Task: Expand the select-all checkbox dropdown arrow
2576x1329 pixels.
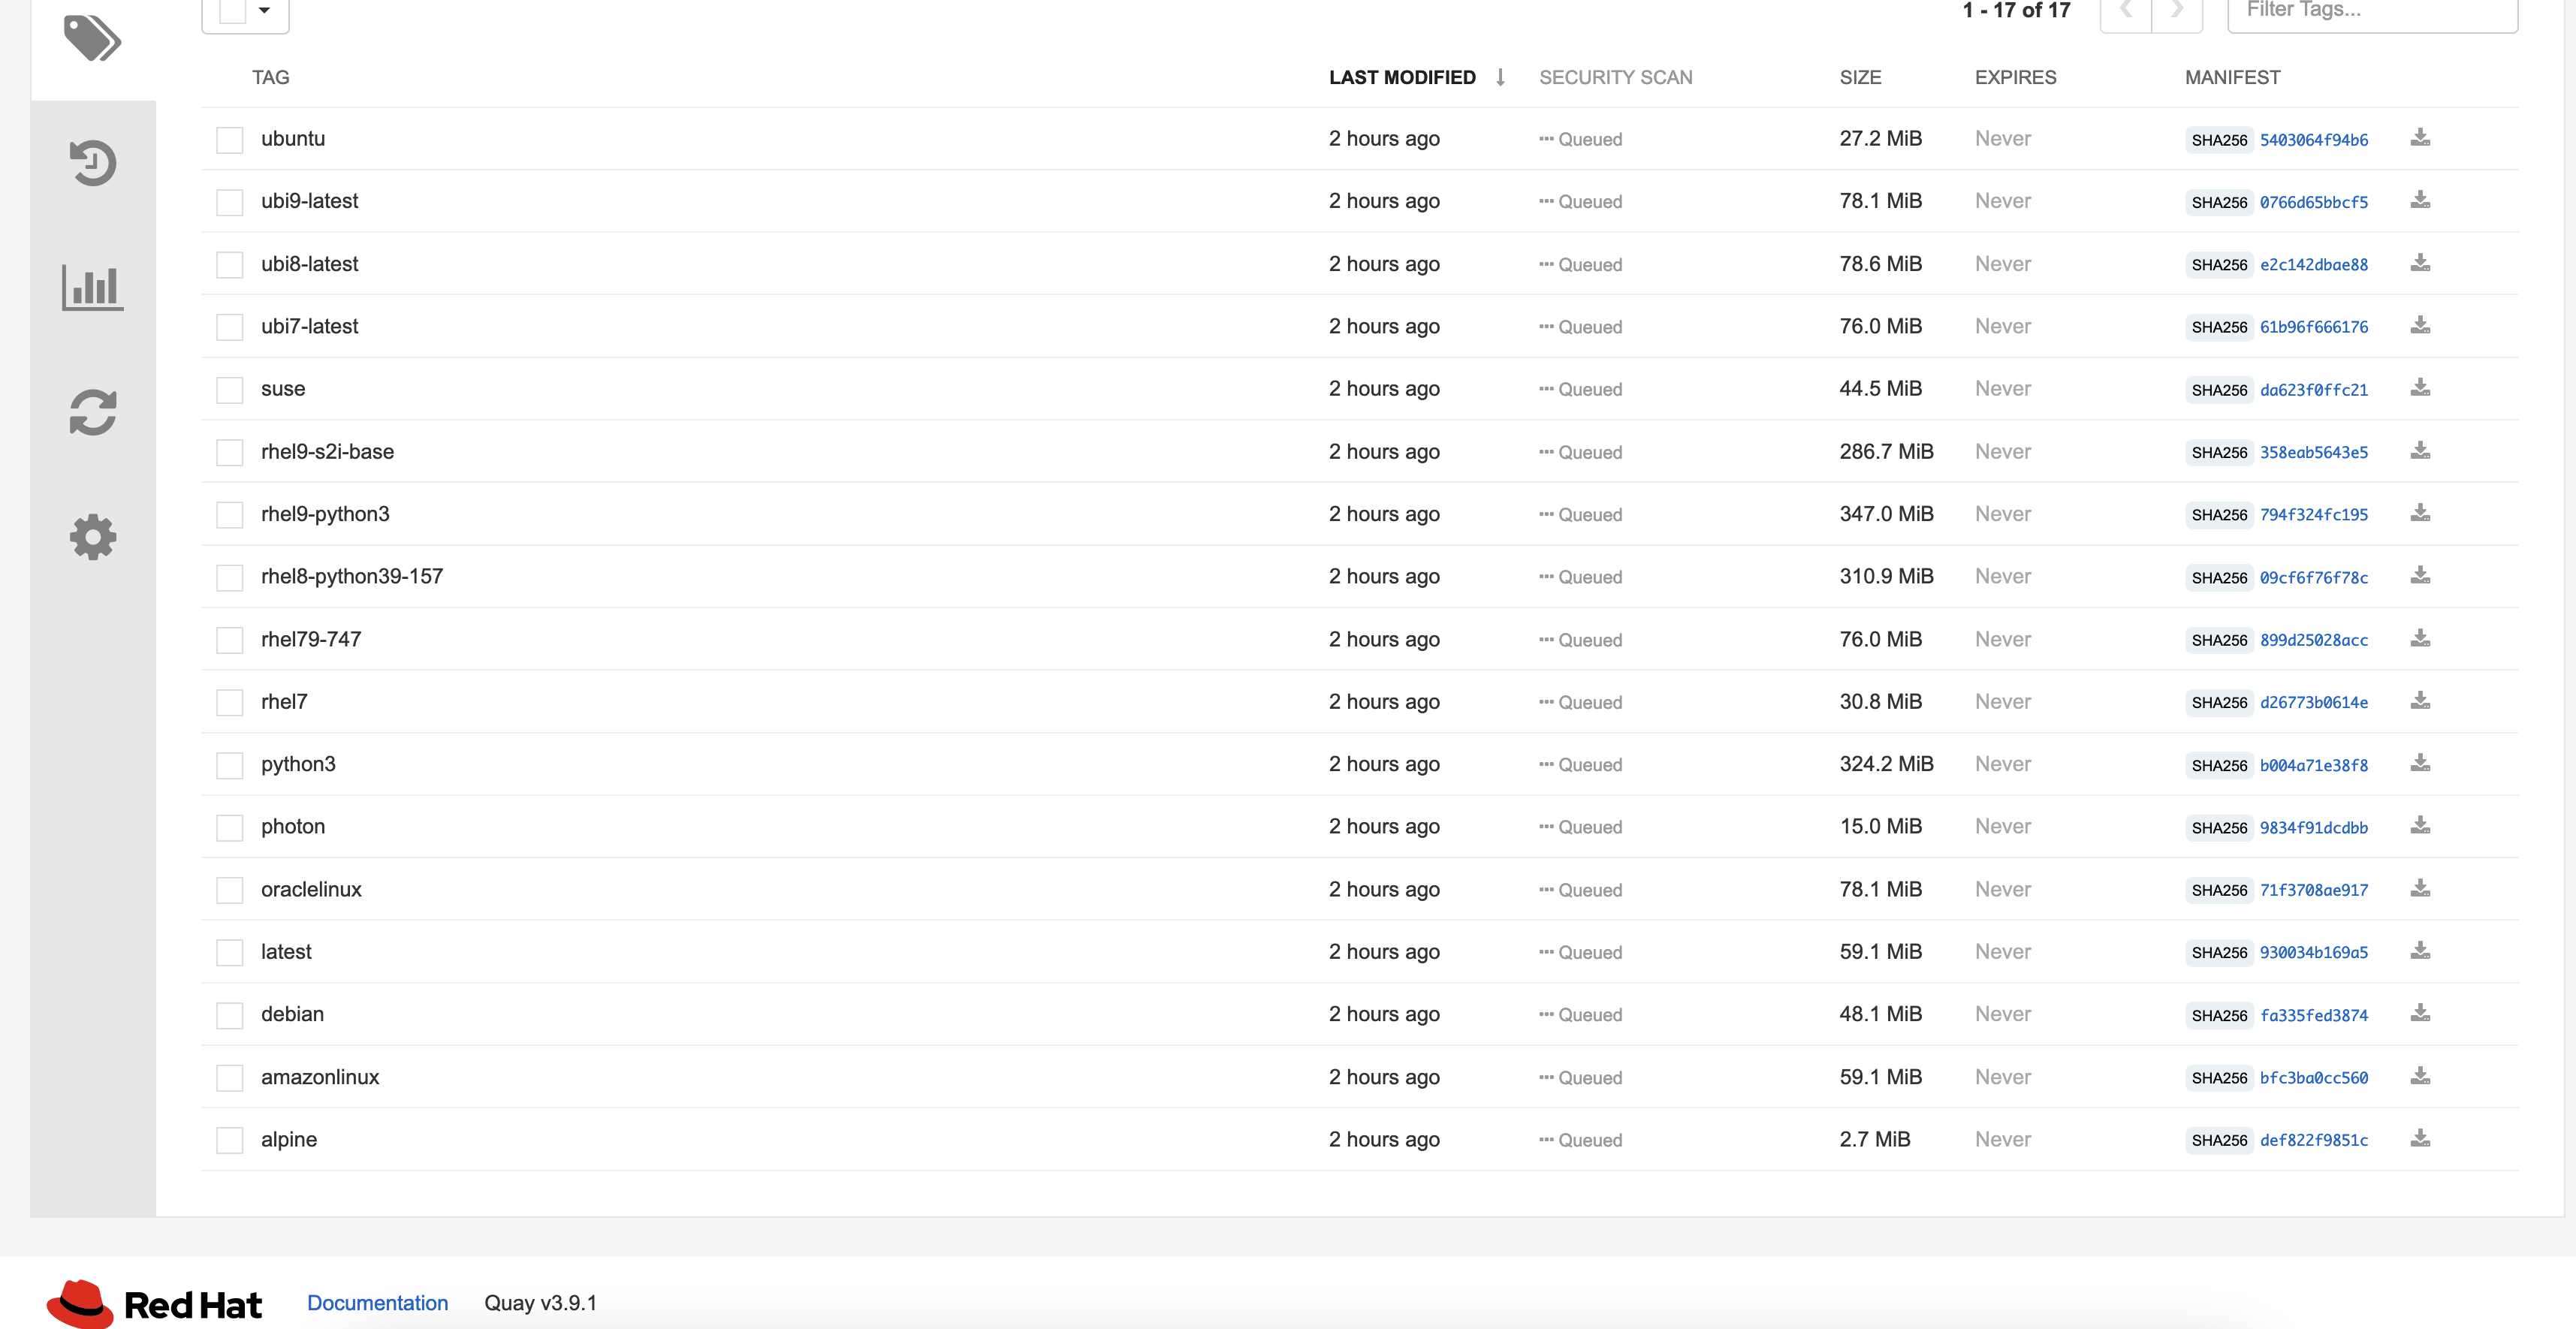Action: [264, 11]
